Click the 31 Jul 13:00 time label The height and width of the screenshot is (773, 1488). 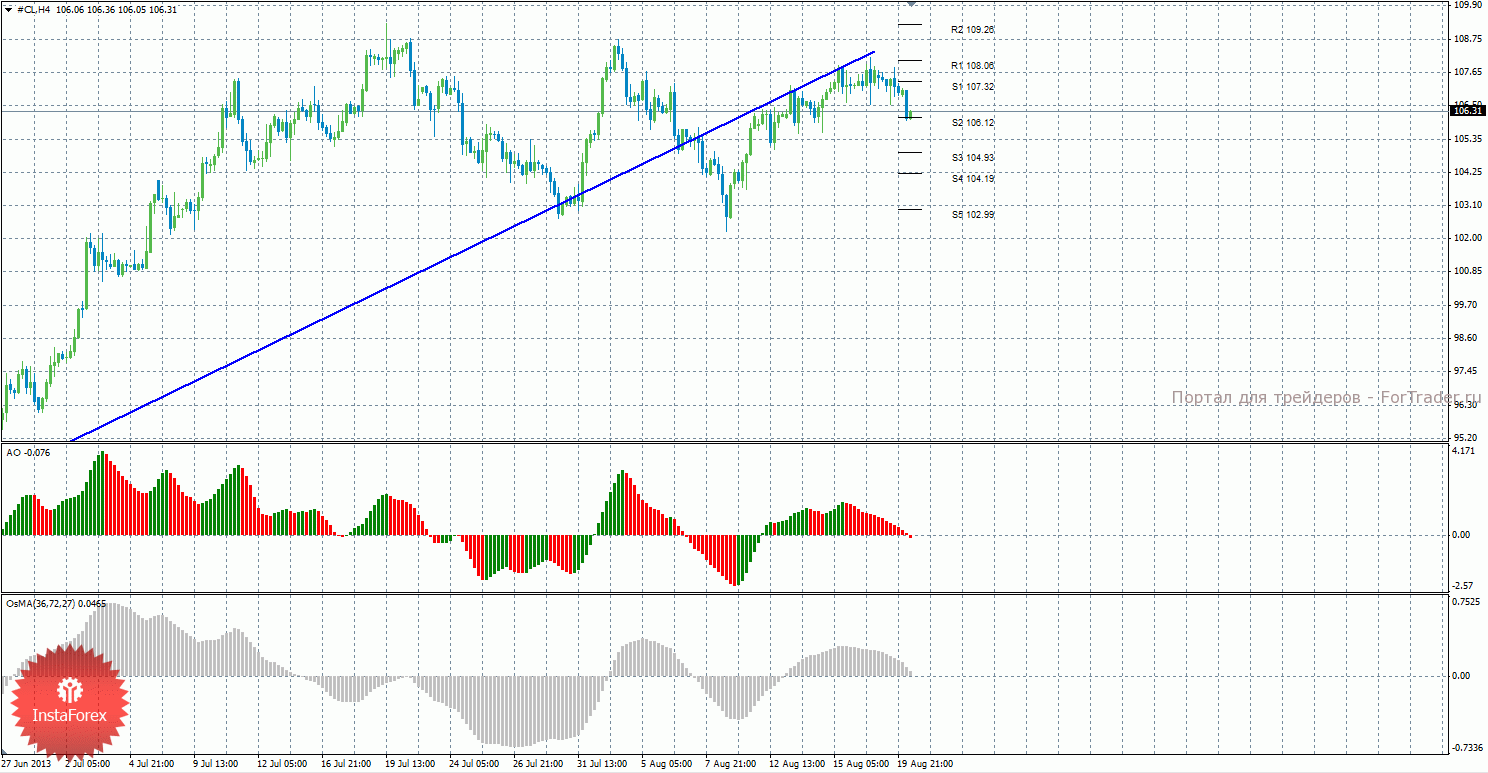pyautogui.click(x=602, y=764)
